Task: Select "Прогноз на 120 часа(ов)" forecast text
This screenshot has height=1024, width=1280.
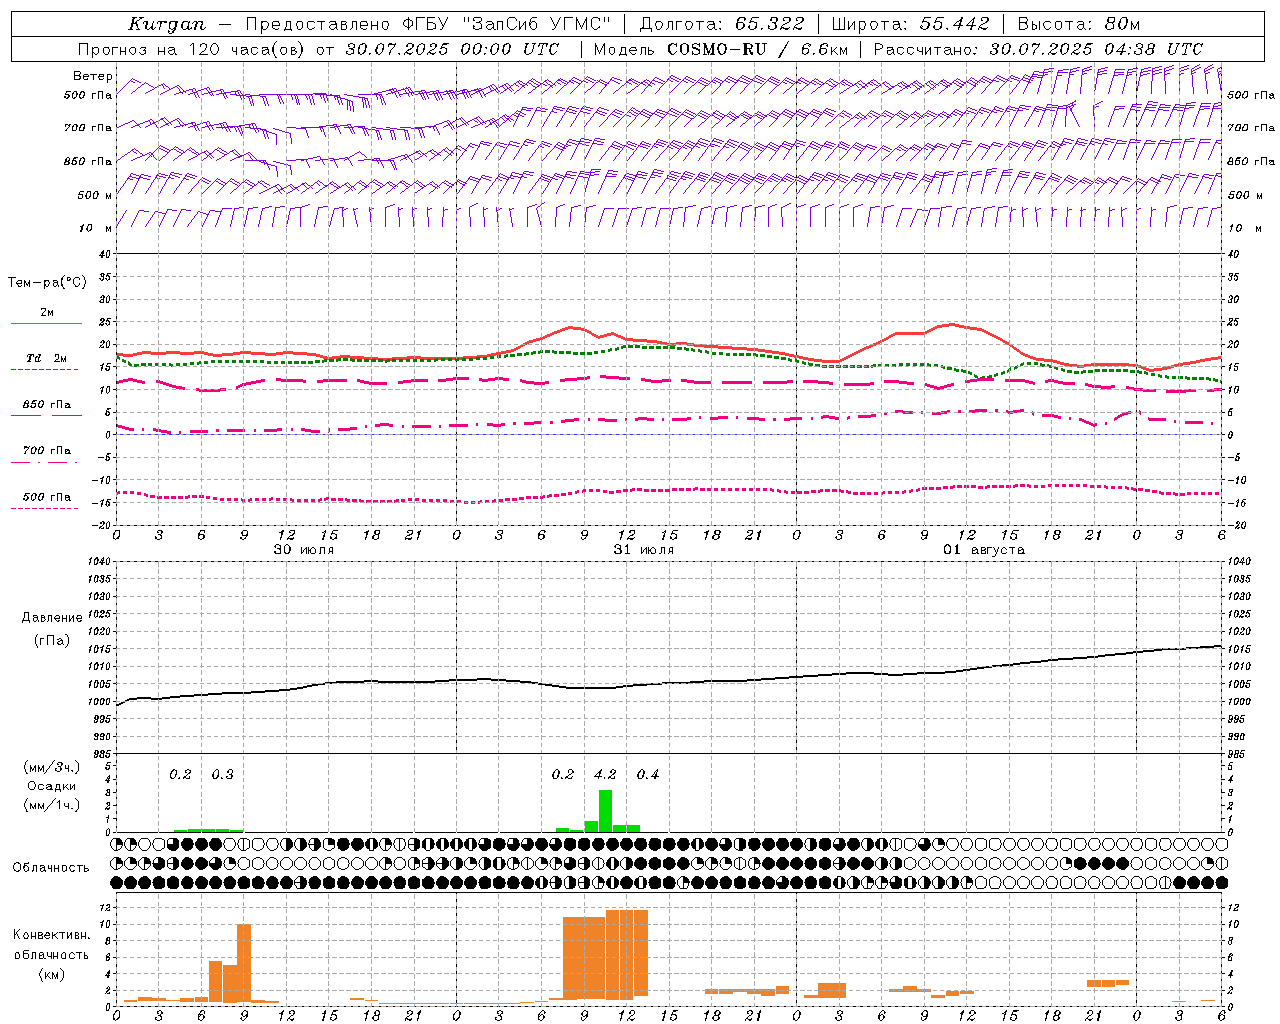Action: click(x=192, y=49)
